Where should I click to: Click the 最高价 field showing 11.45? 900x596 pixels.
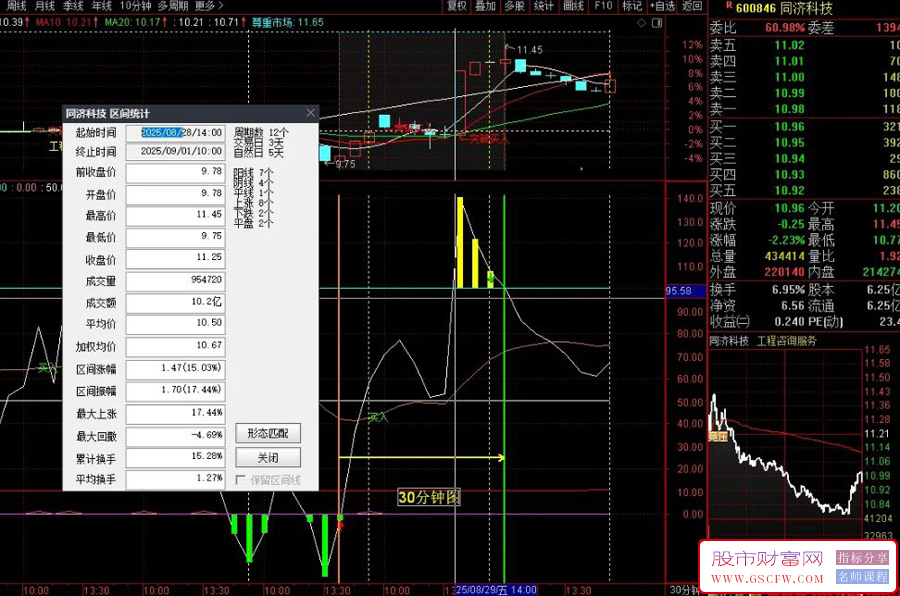pyautogui.click(x=176, y=215)
